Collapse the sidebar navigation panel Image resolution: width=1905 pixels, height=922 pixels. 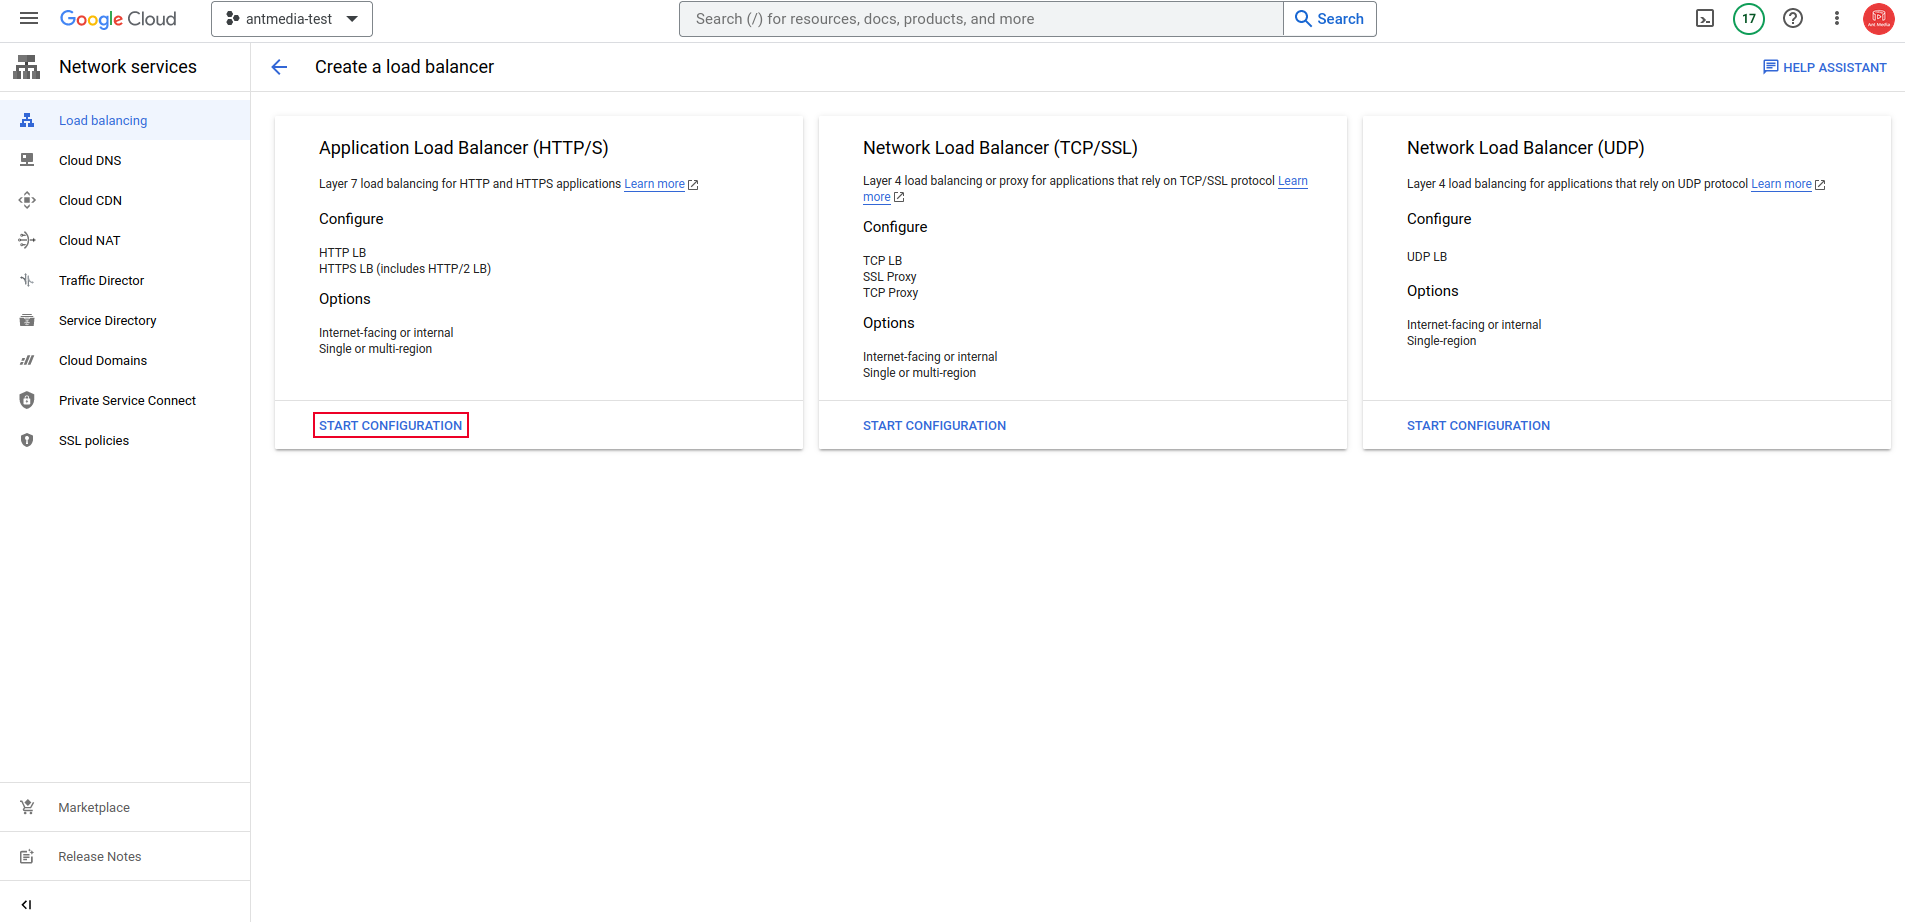click(27, 904)
